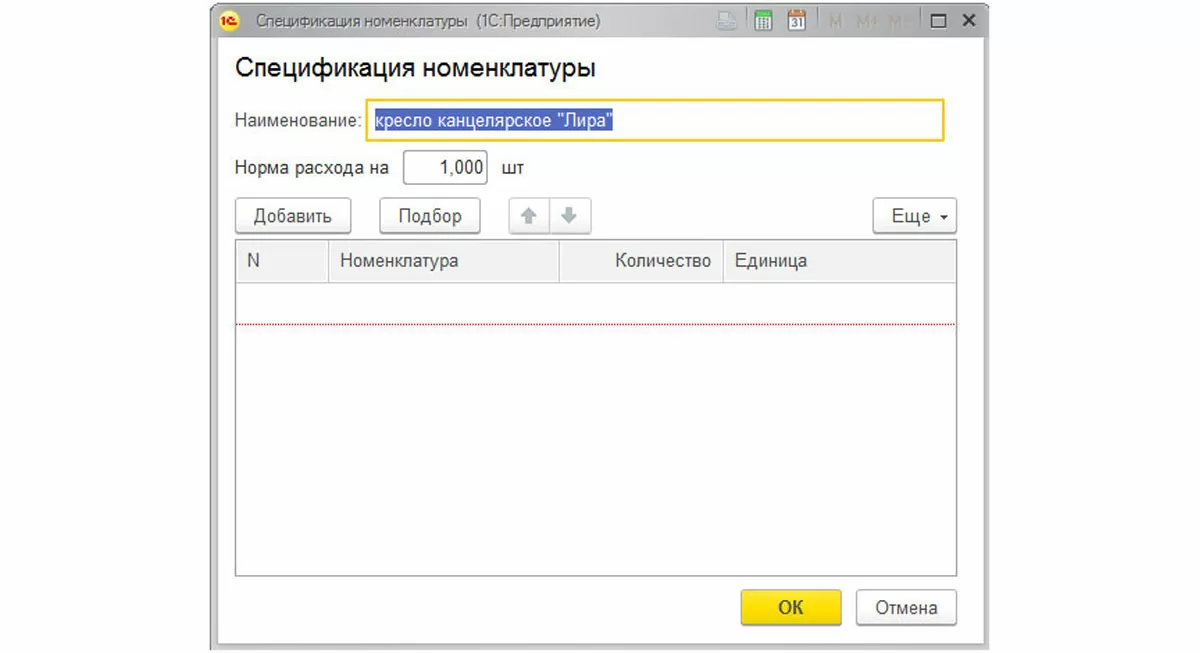1200x653 pixels.
Task: Move row down with the down arrow
Action: click(570, 216)
